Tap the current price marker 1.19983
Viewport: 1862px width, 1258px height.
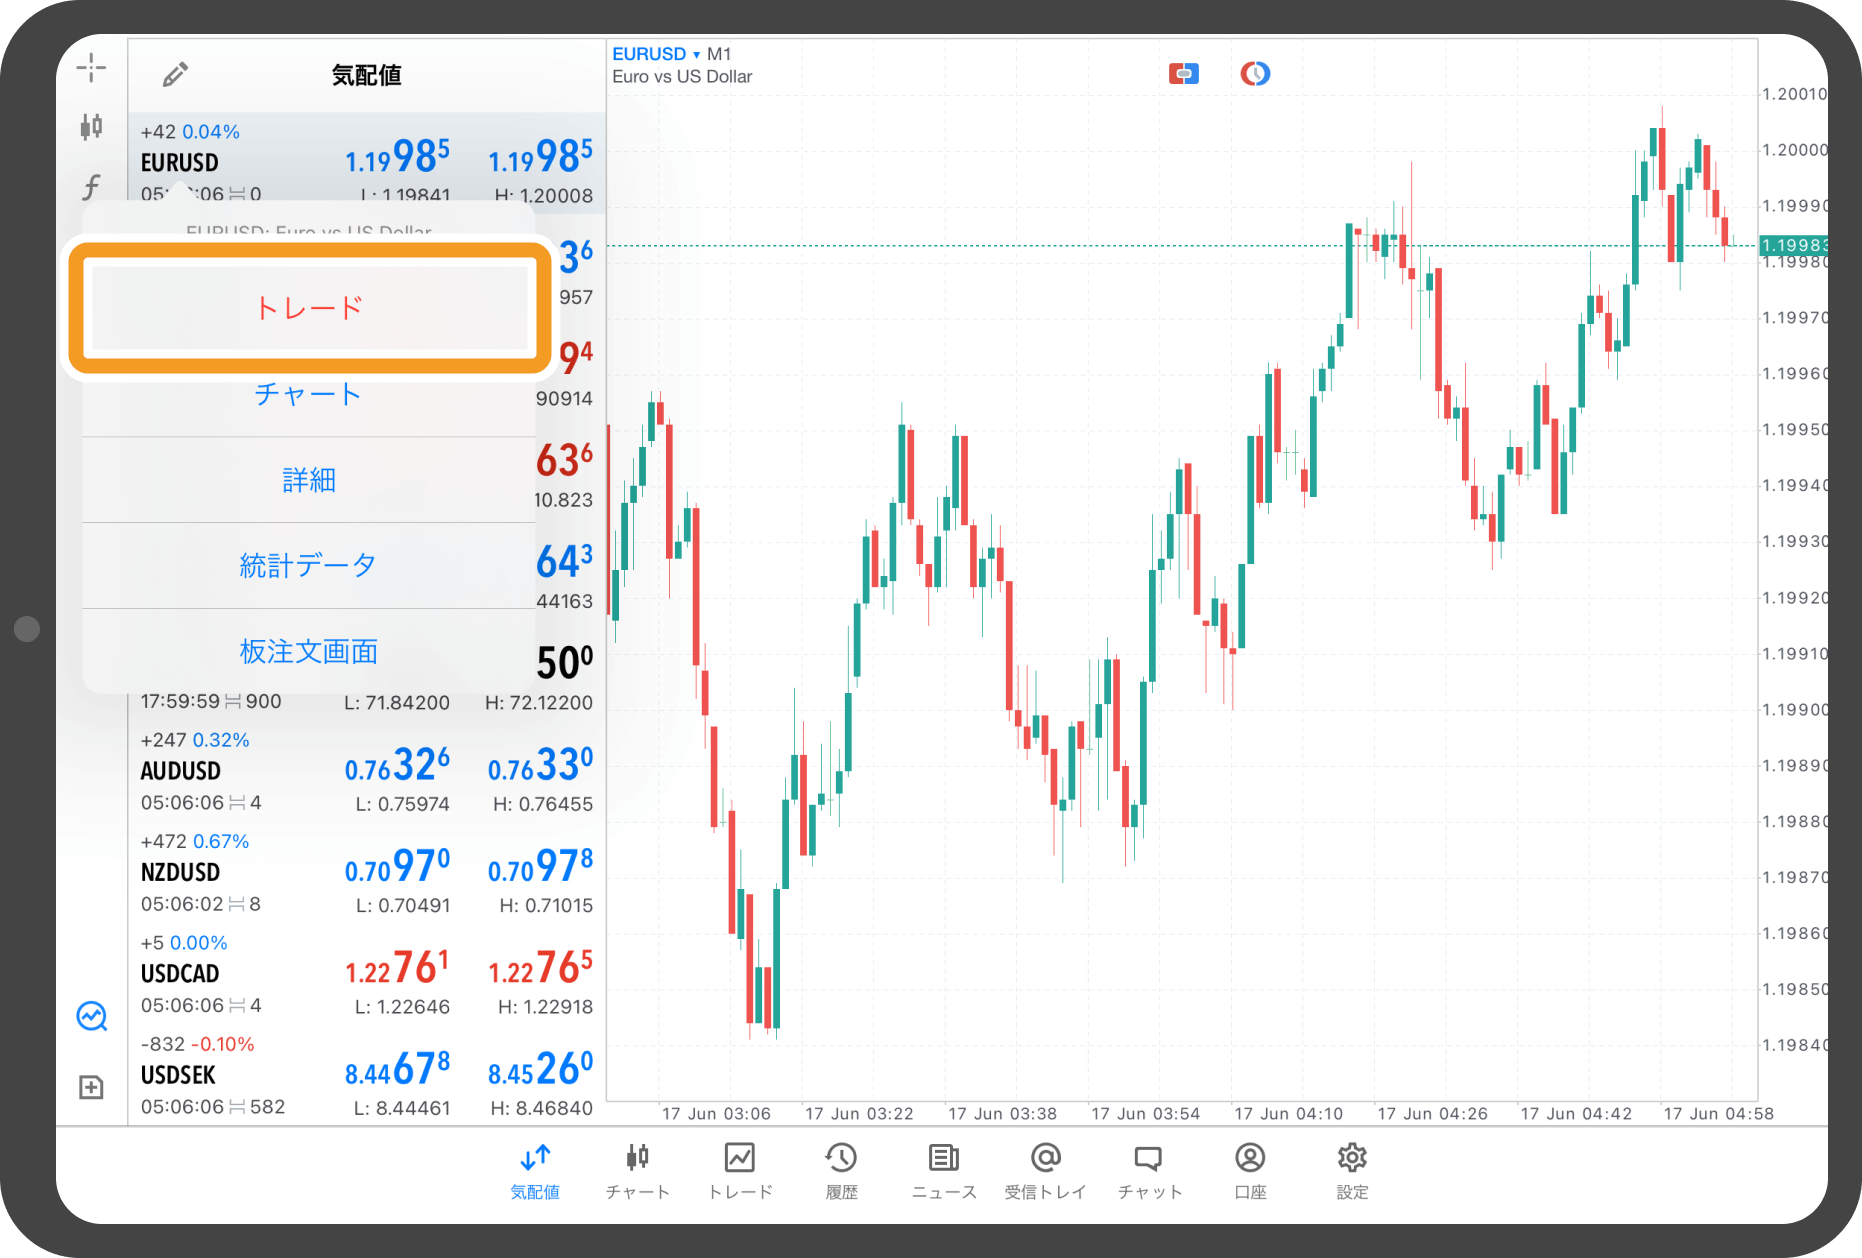[x=1793, y=245]
